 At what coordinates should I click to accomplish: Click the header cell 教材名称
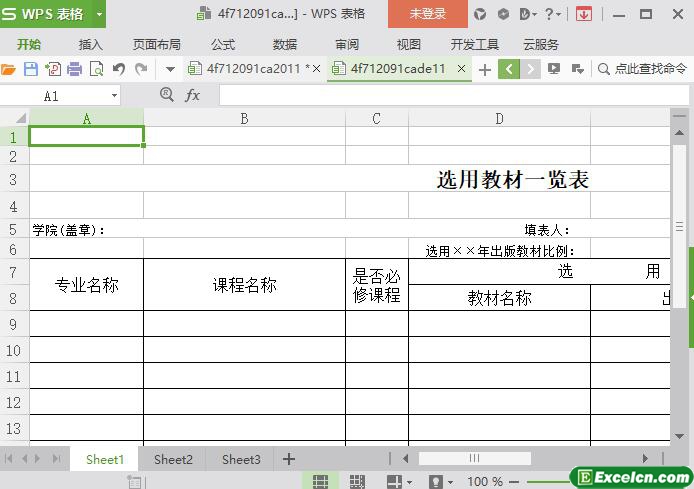[499, 298]
